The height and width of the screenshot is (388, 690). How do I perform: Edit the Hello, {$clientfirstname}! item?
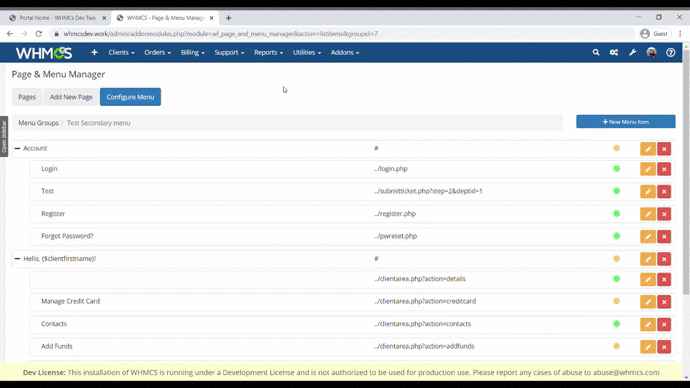coord(648,259)
